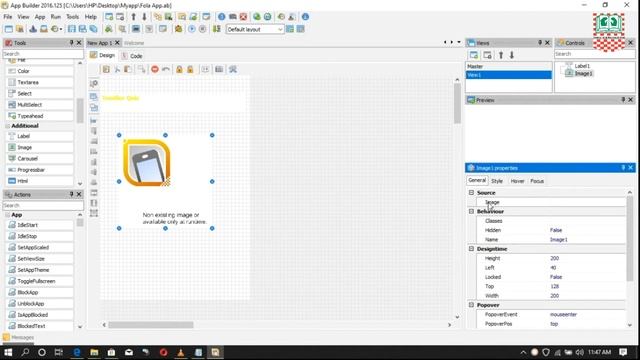This screenshot has height=360, width=640.
Task: Select Master in the Views list
Action: pos(509,66)
